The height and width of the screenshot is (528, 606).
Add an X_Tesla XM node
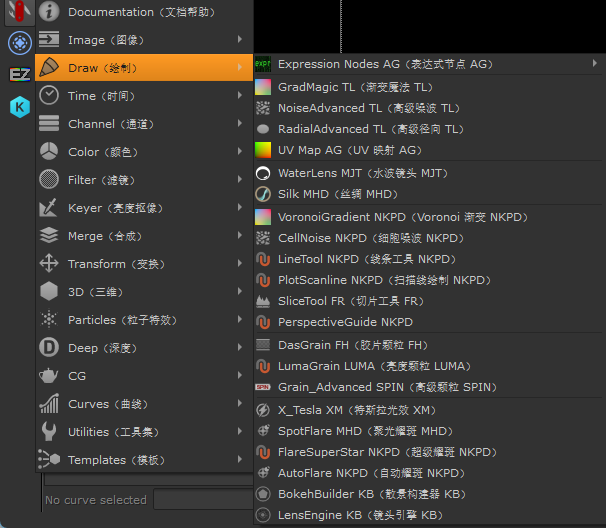[428, 410]
